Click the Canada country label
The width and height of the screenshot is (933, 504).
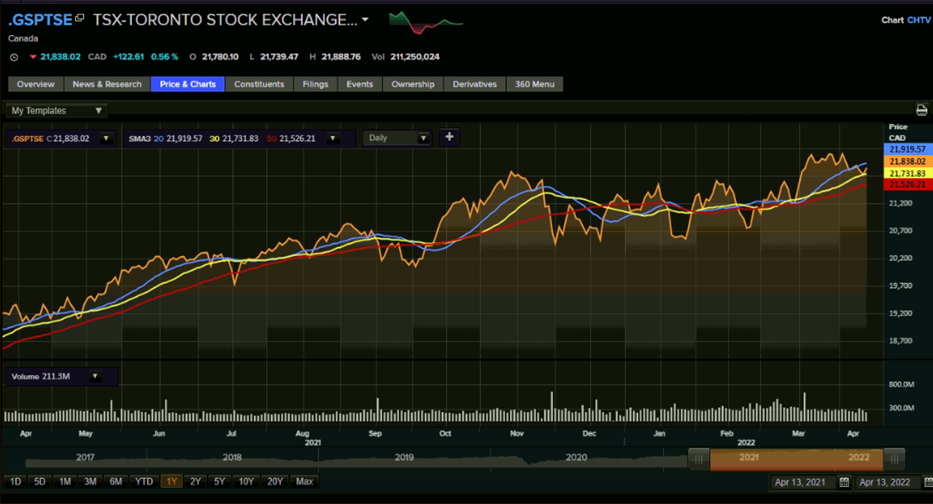pos(23,39)
